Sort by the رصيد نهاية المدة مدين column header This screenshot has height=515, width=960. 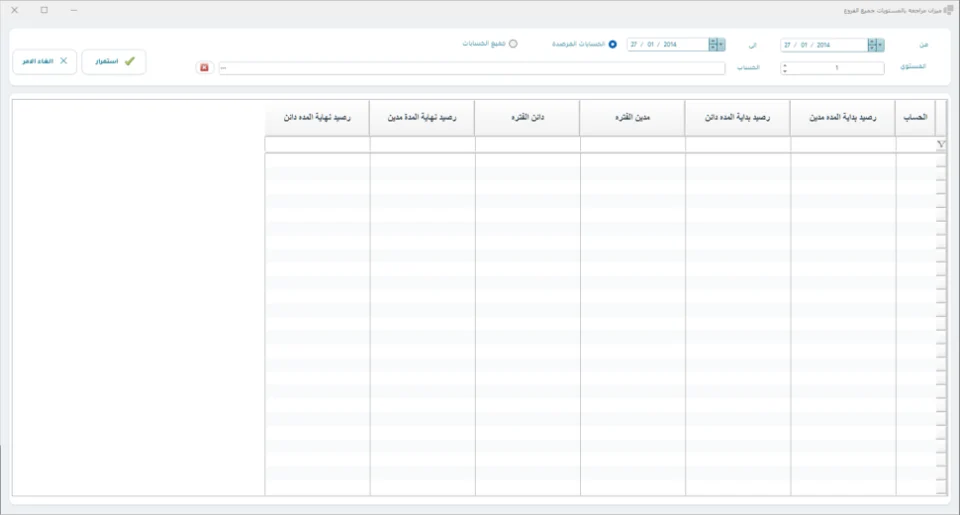pyautogui.click(x=422, y=118)
